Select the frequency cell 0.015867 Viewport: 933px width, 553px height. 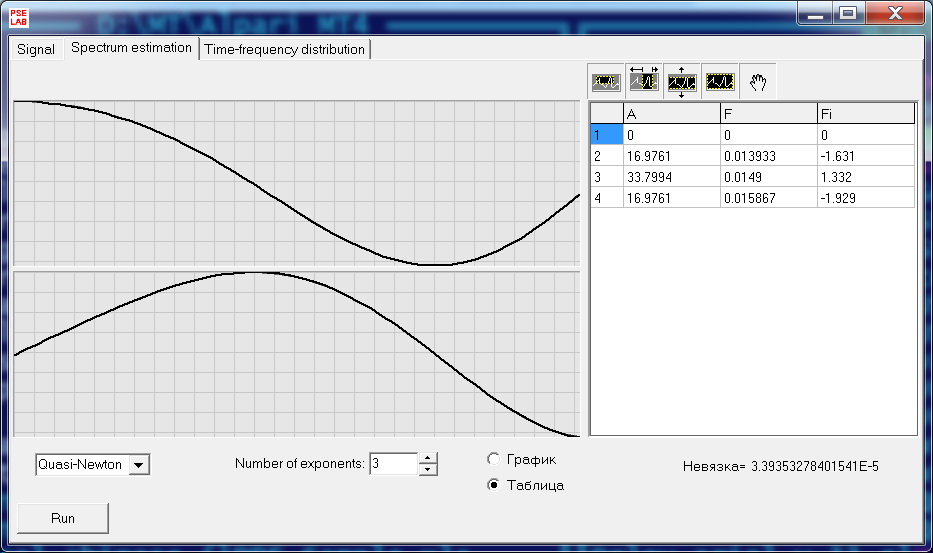pos(768,198)
